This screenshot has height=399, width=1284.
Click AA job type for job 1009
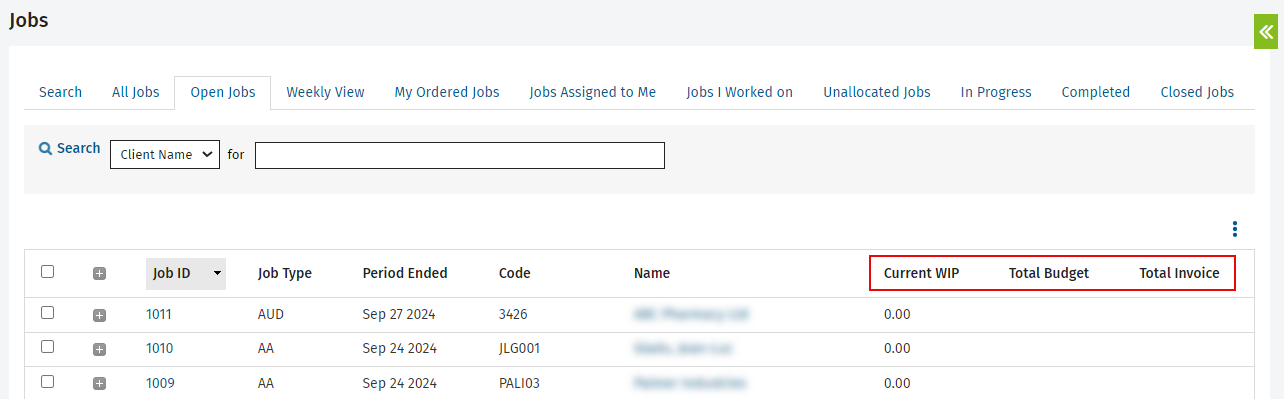(266, 383)
